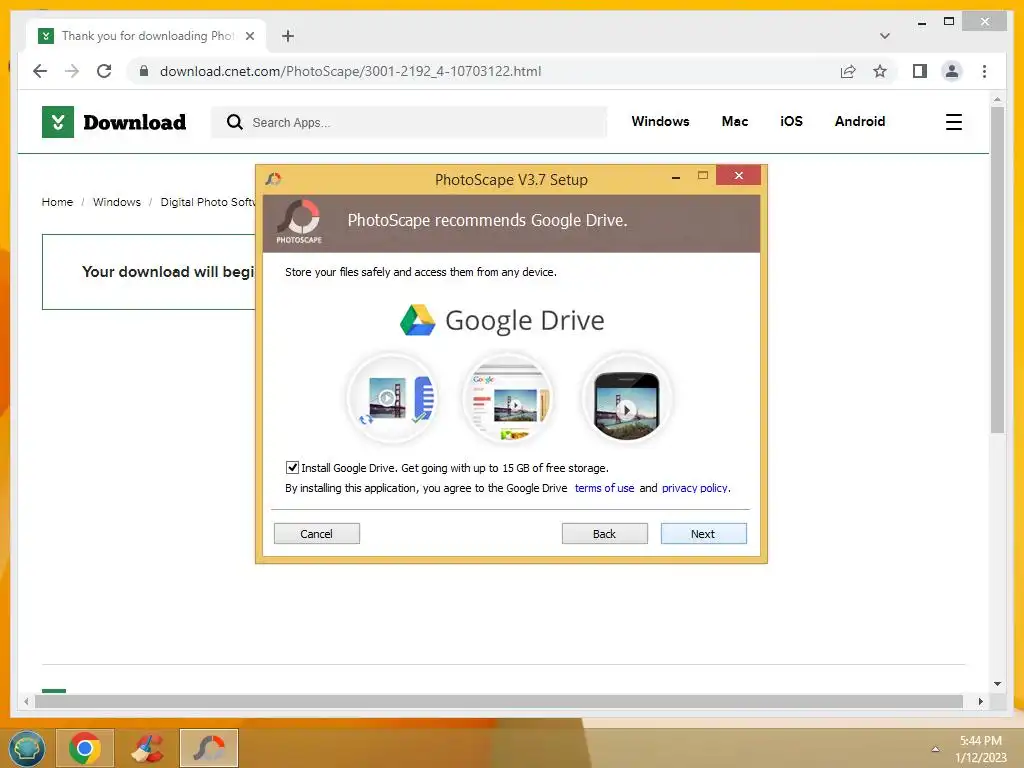Click horizontal scroll right arrow
The height and width of the screenshot is (768, 1024).
click(x=980, y=701)
